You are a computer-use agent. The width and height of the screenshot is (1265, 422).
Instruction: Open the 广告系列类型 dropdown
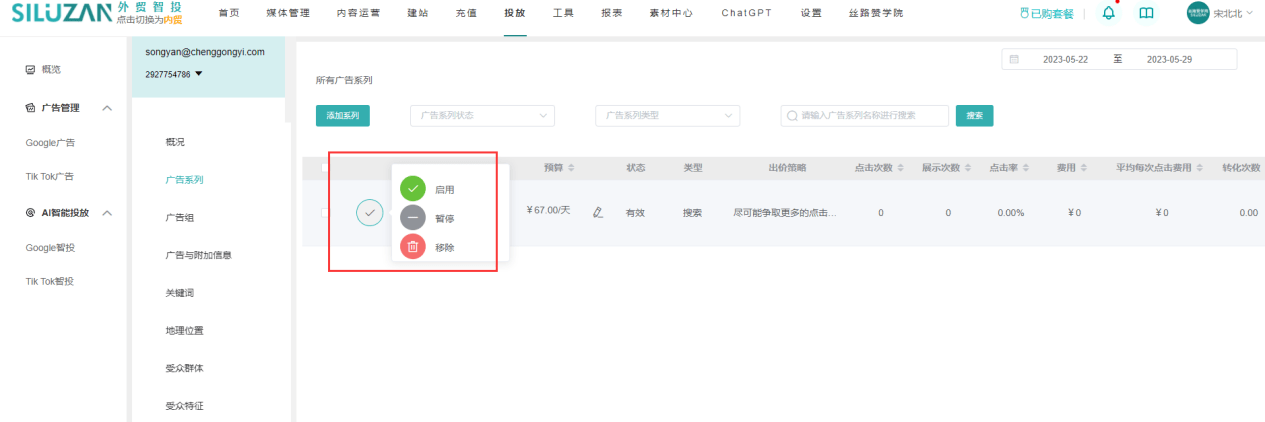(667, 116)
